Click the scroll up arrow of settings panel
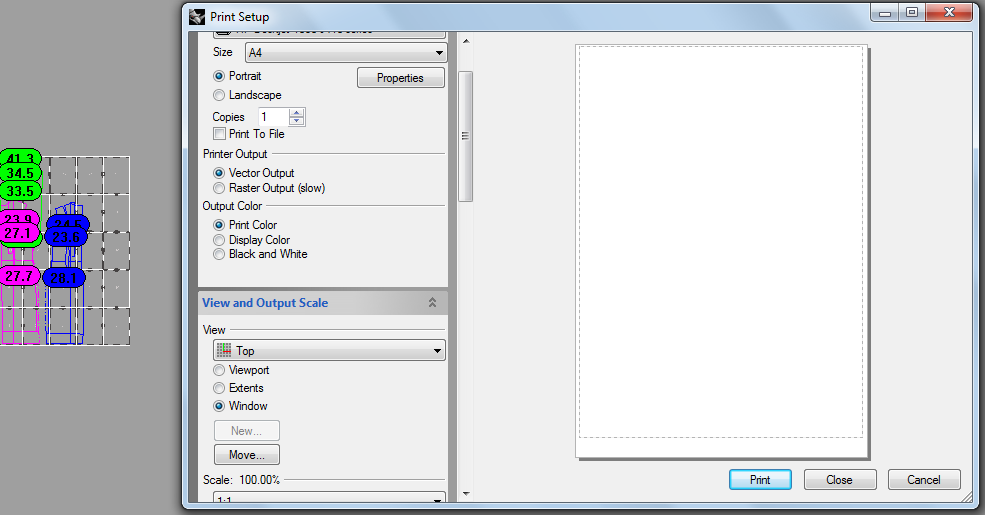Image resolution: width=985 pixels, height=515 pixels. pyautogui.click(x=466, y=41)
